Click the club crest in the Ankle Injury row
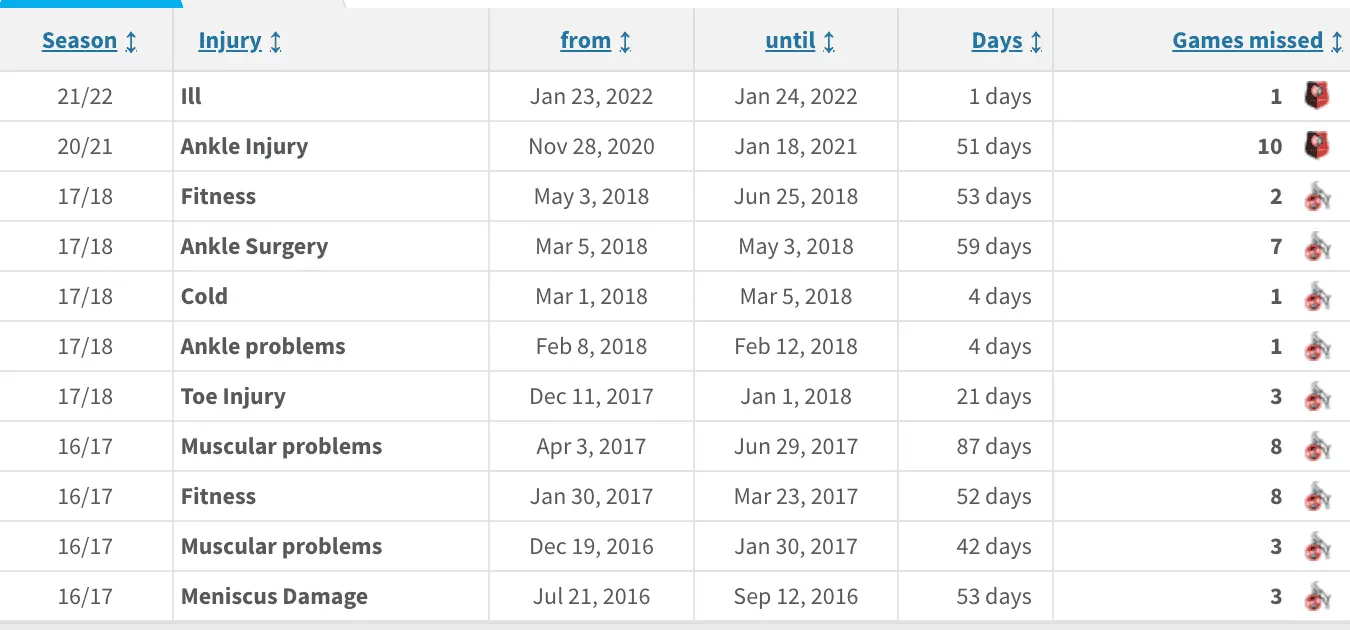This screenshot has width=1350, height=630. [x=1317, y=146]
